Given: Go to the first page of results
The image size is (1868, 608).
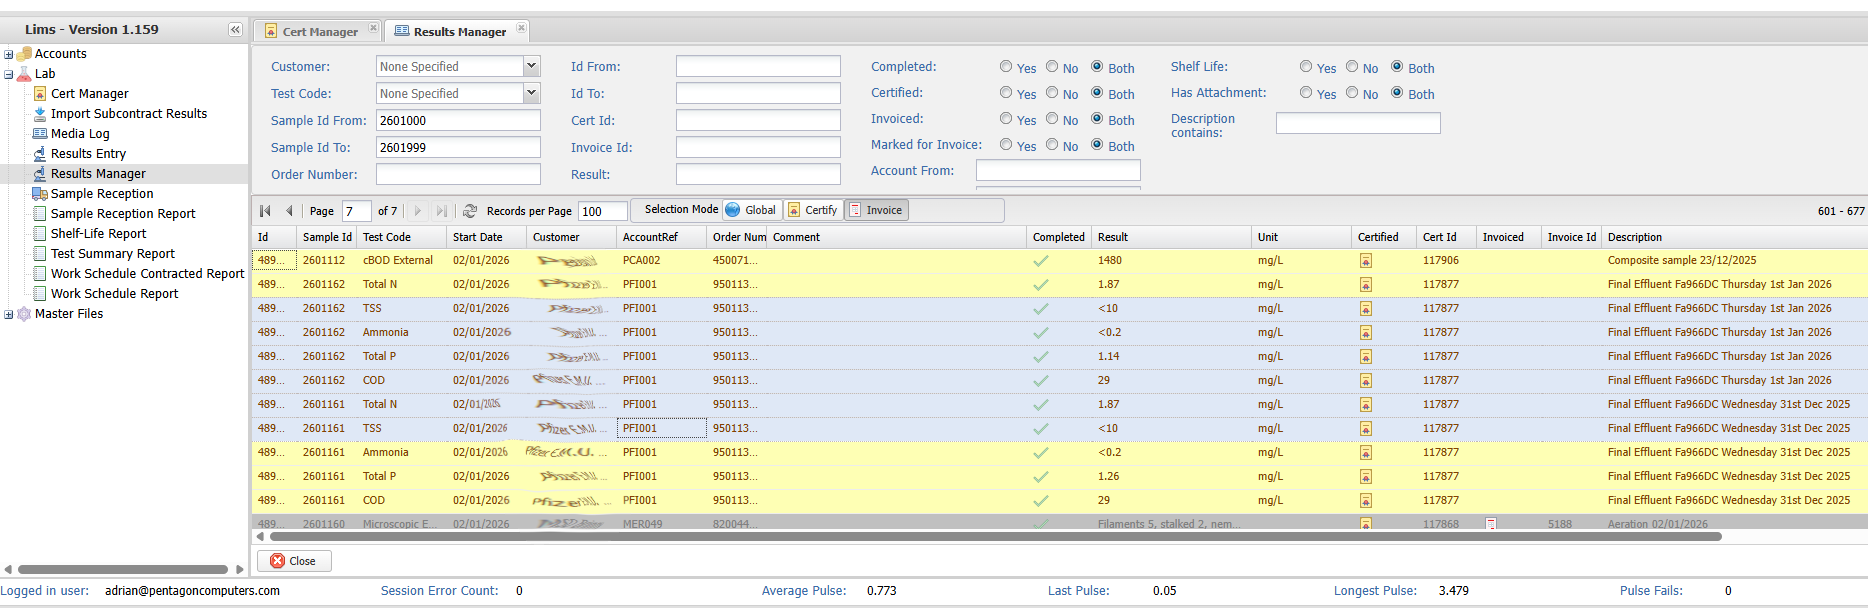Looking at the screenshot, I should pyautogui.click(x=265, y=211).
